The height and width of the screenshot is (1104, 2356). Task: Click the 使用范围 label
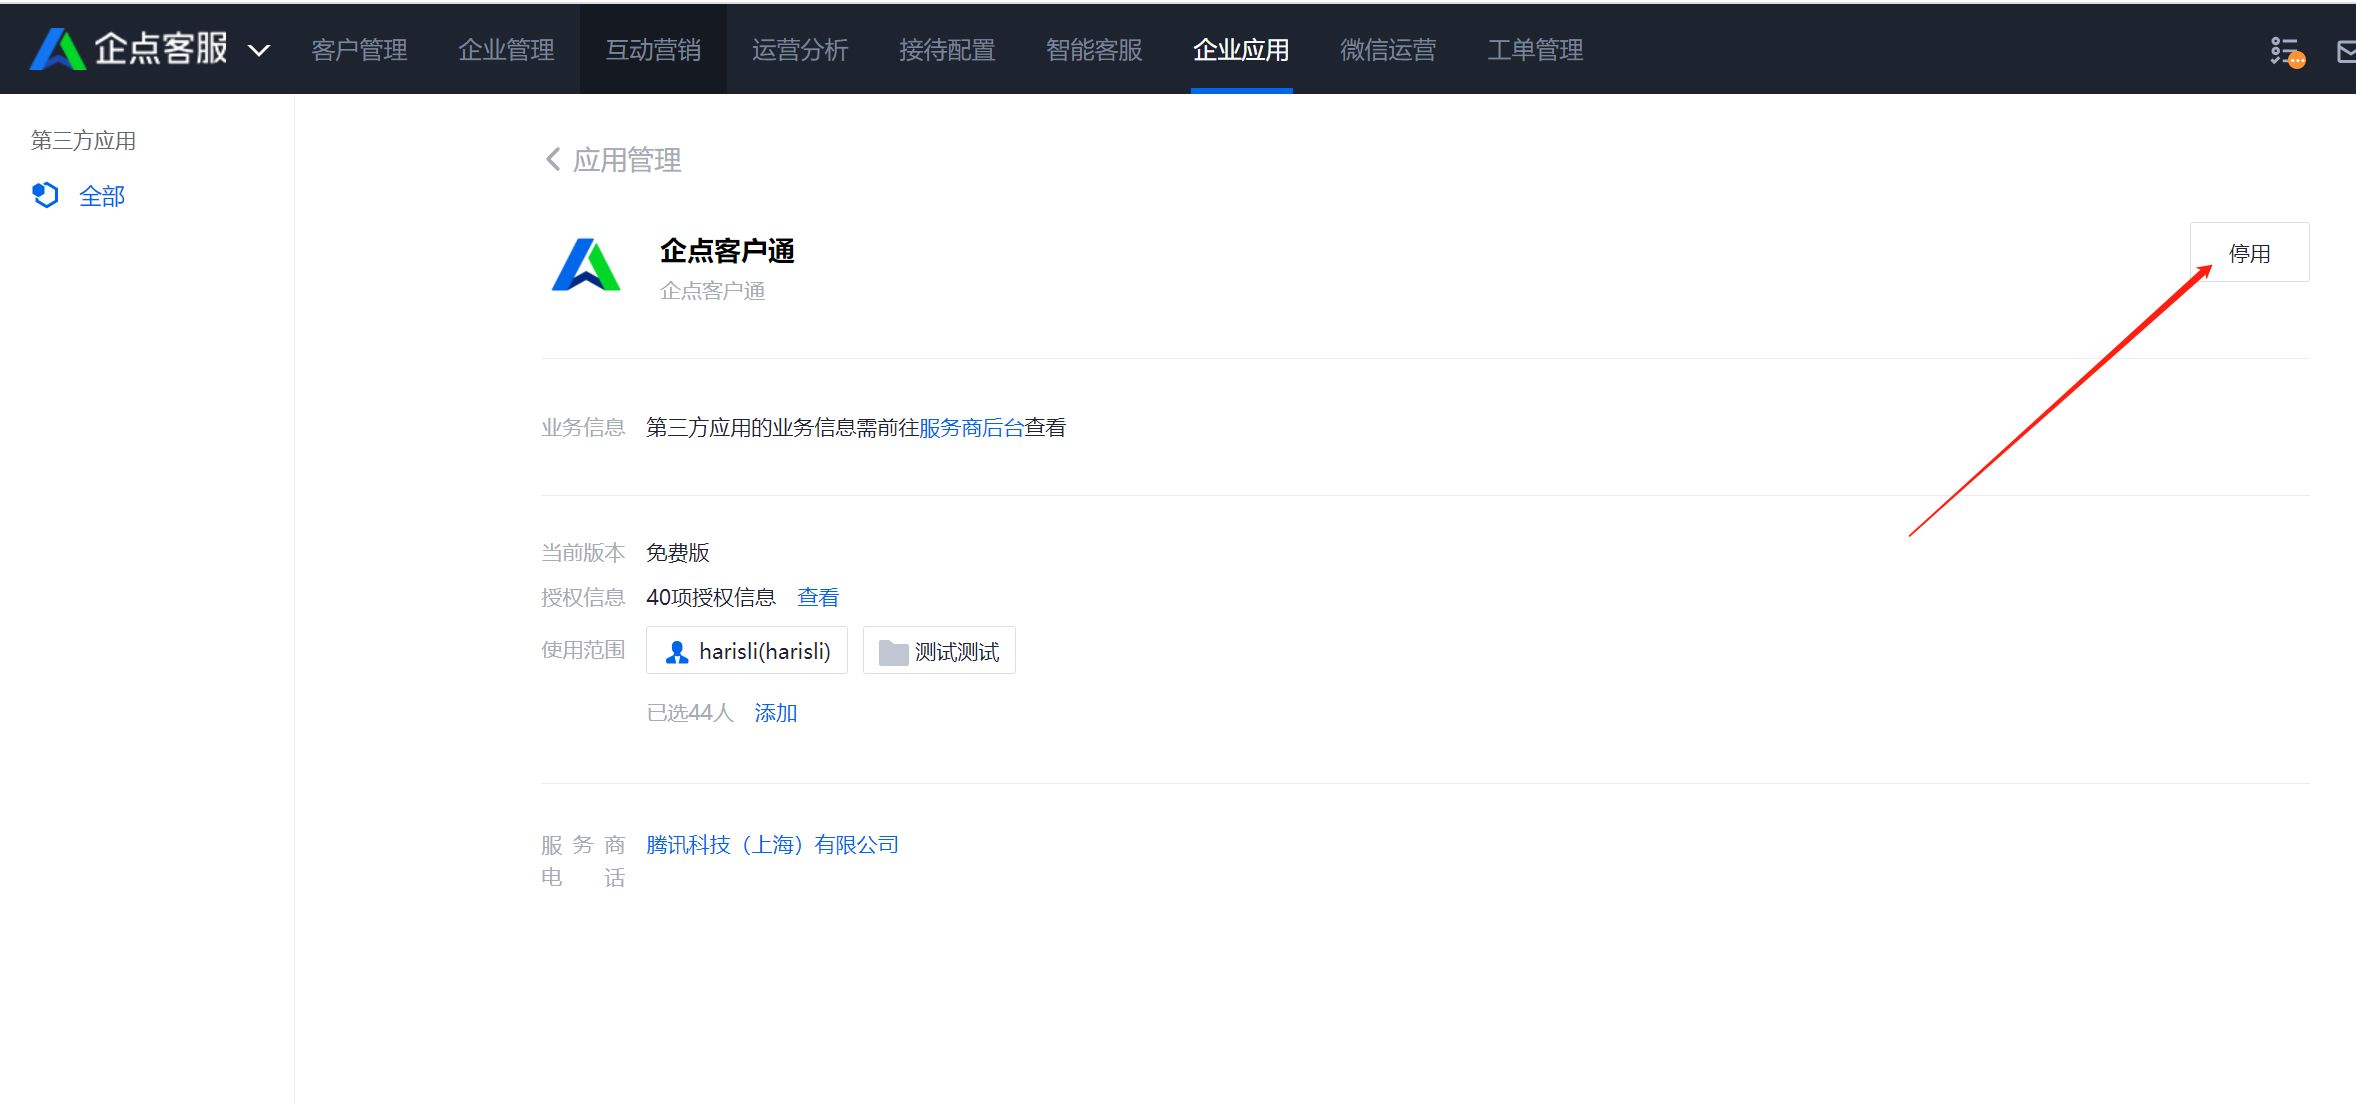tap(583, 650)
